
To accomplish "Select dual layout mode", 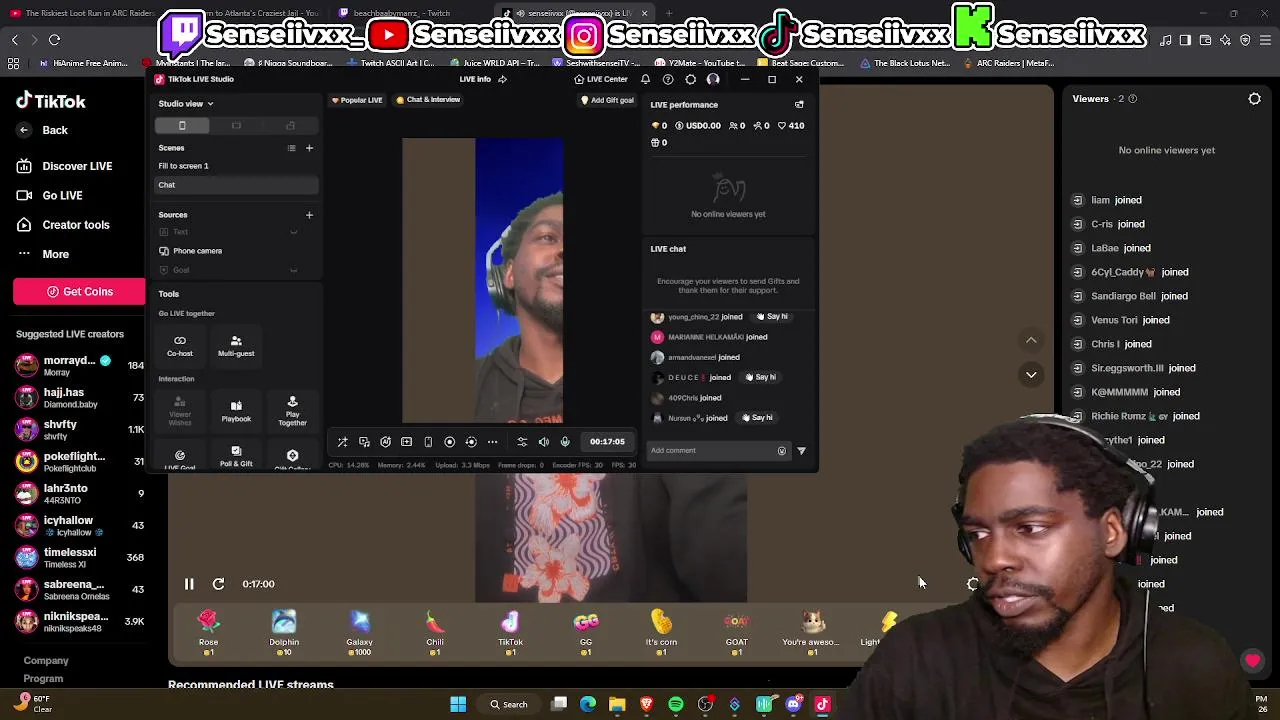I will tap(290, 125).
